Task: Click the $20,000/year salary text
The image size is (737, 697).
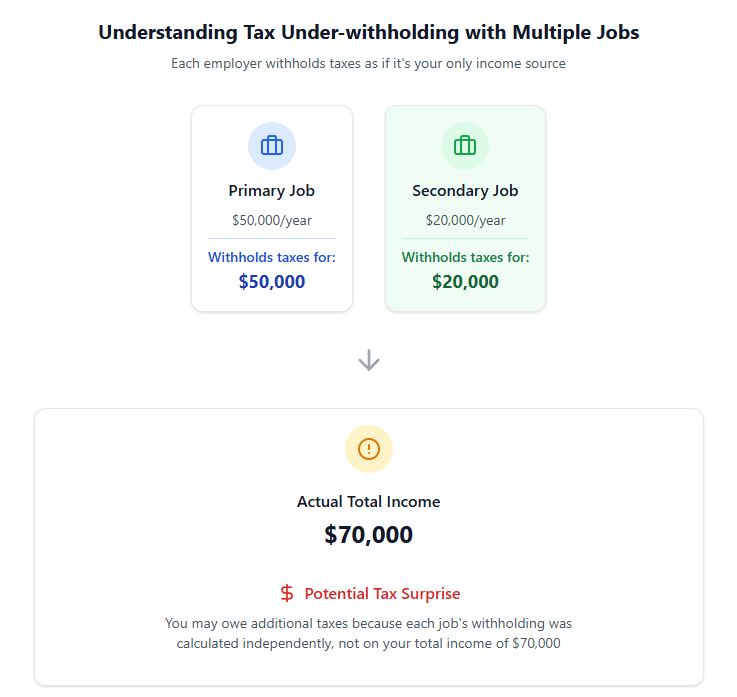Action: click(x=465, y=220)
